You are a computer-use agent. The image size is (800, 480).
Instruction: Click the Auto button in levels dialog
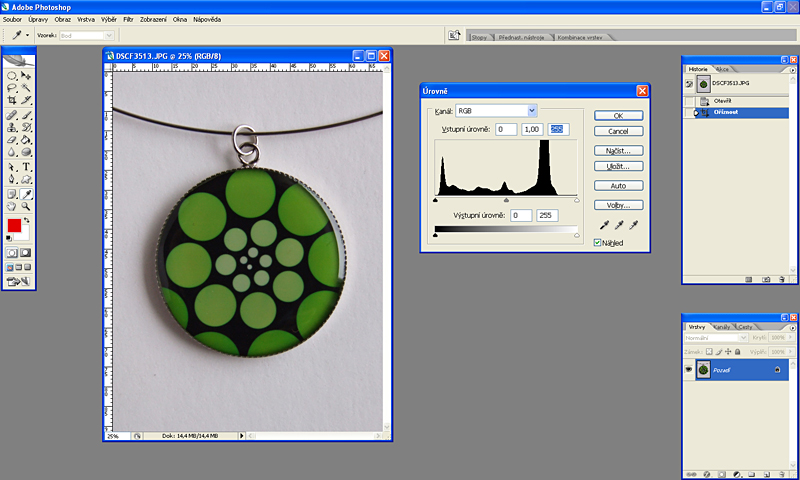pyautogui.click(x=617, y=186)
